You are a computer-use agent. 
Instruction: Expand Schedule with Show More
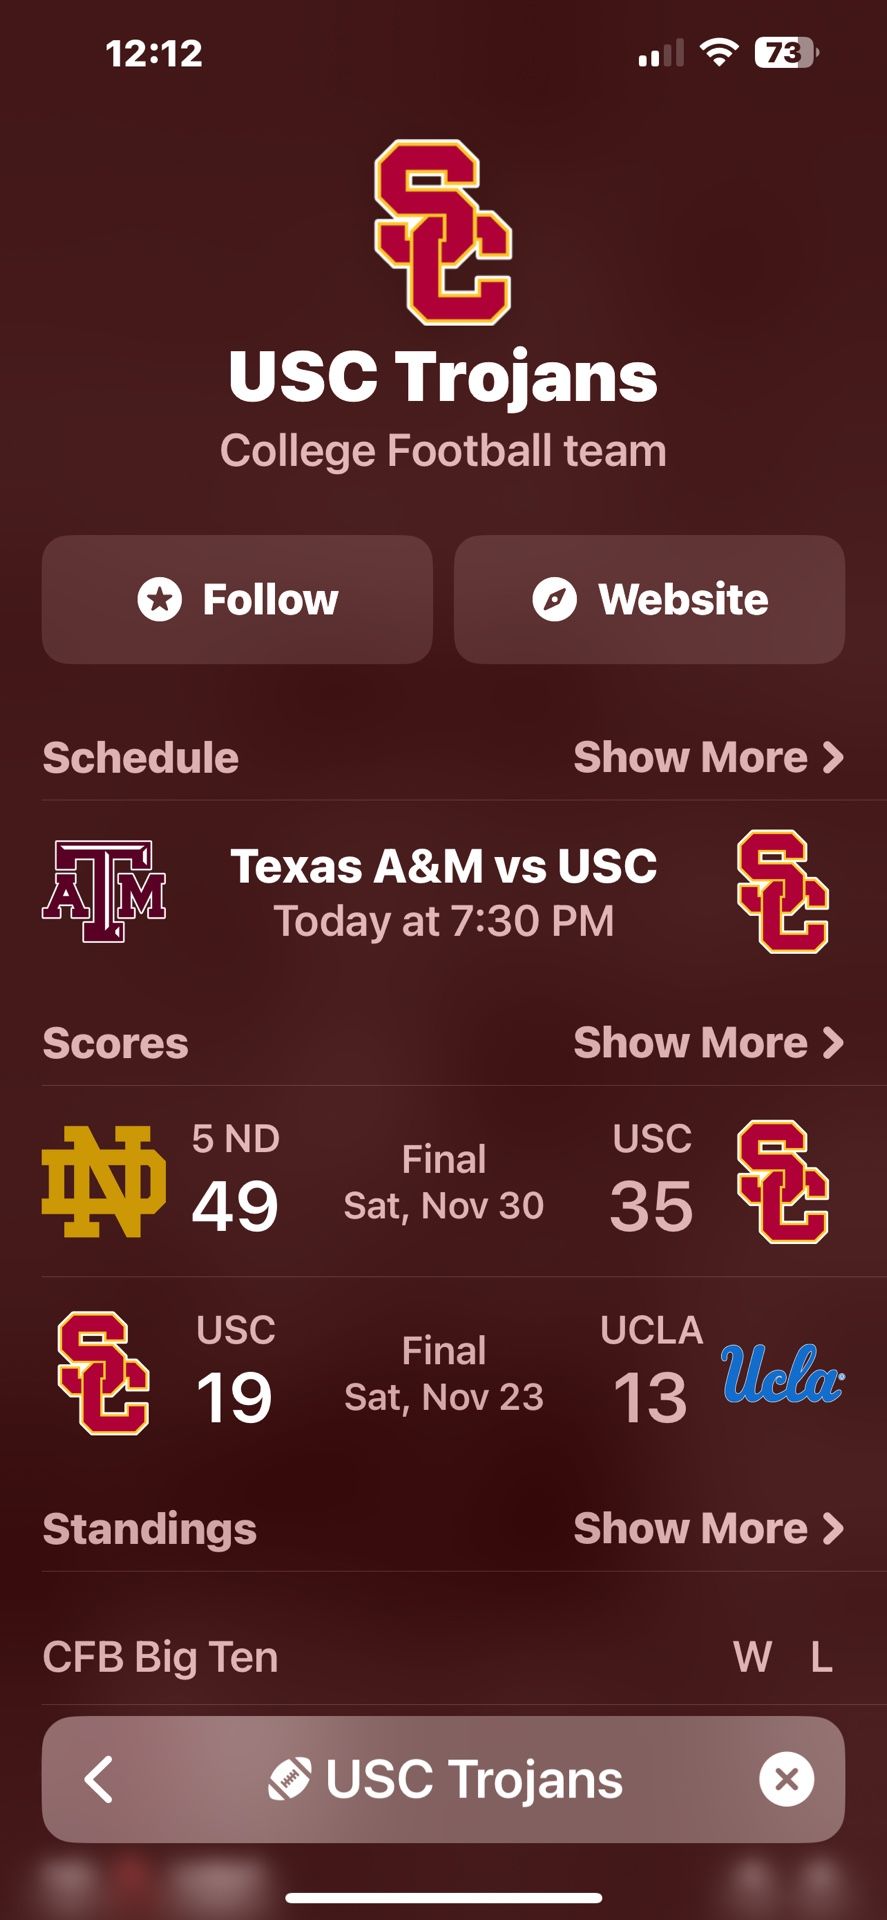[708, 757]
